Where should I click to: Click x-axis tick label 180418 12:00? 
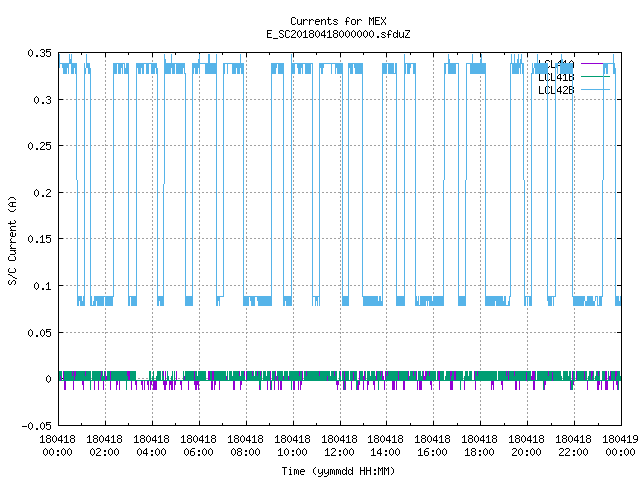point(339,445)
